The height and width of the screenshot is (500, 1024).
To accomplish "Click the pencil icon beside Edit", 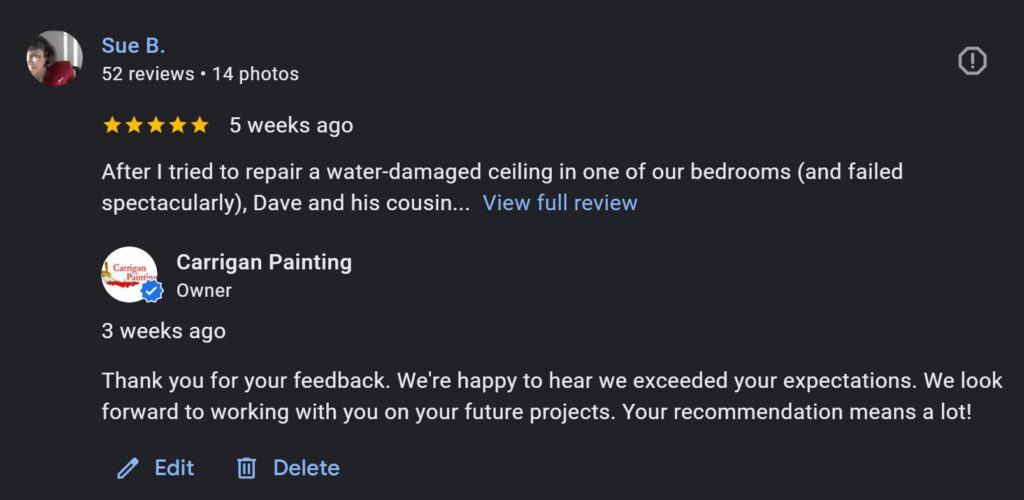I will pos(128,468).
